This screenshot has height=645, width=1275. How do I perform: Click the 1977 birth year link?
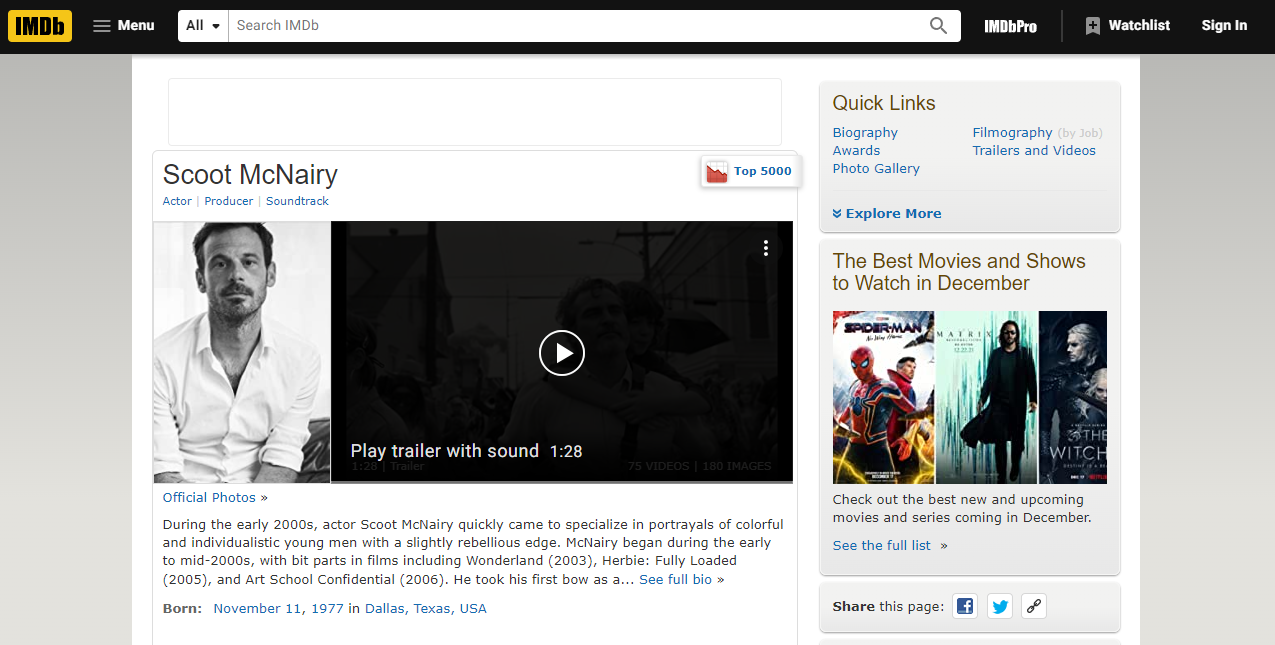click(x=327, y=608)
